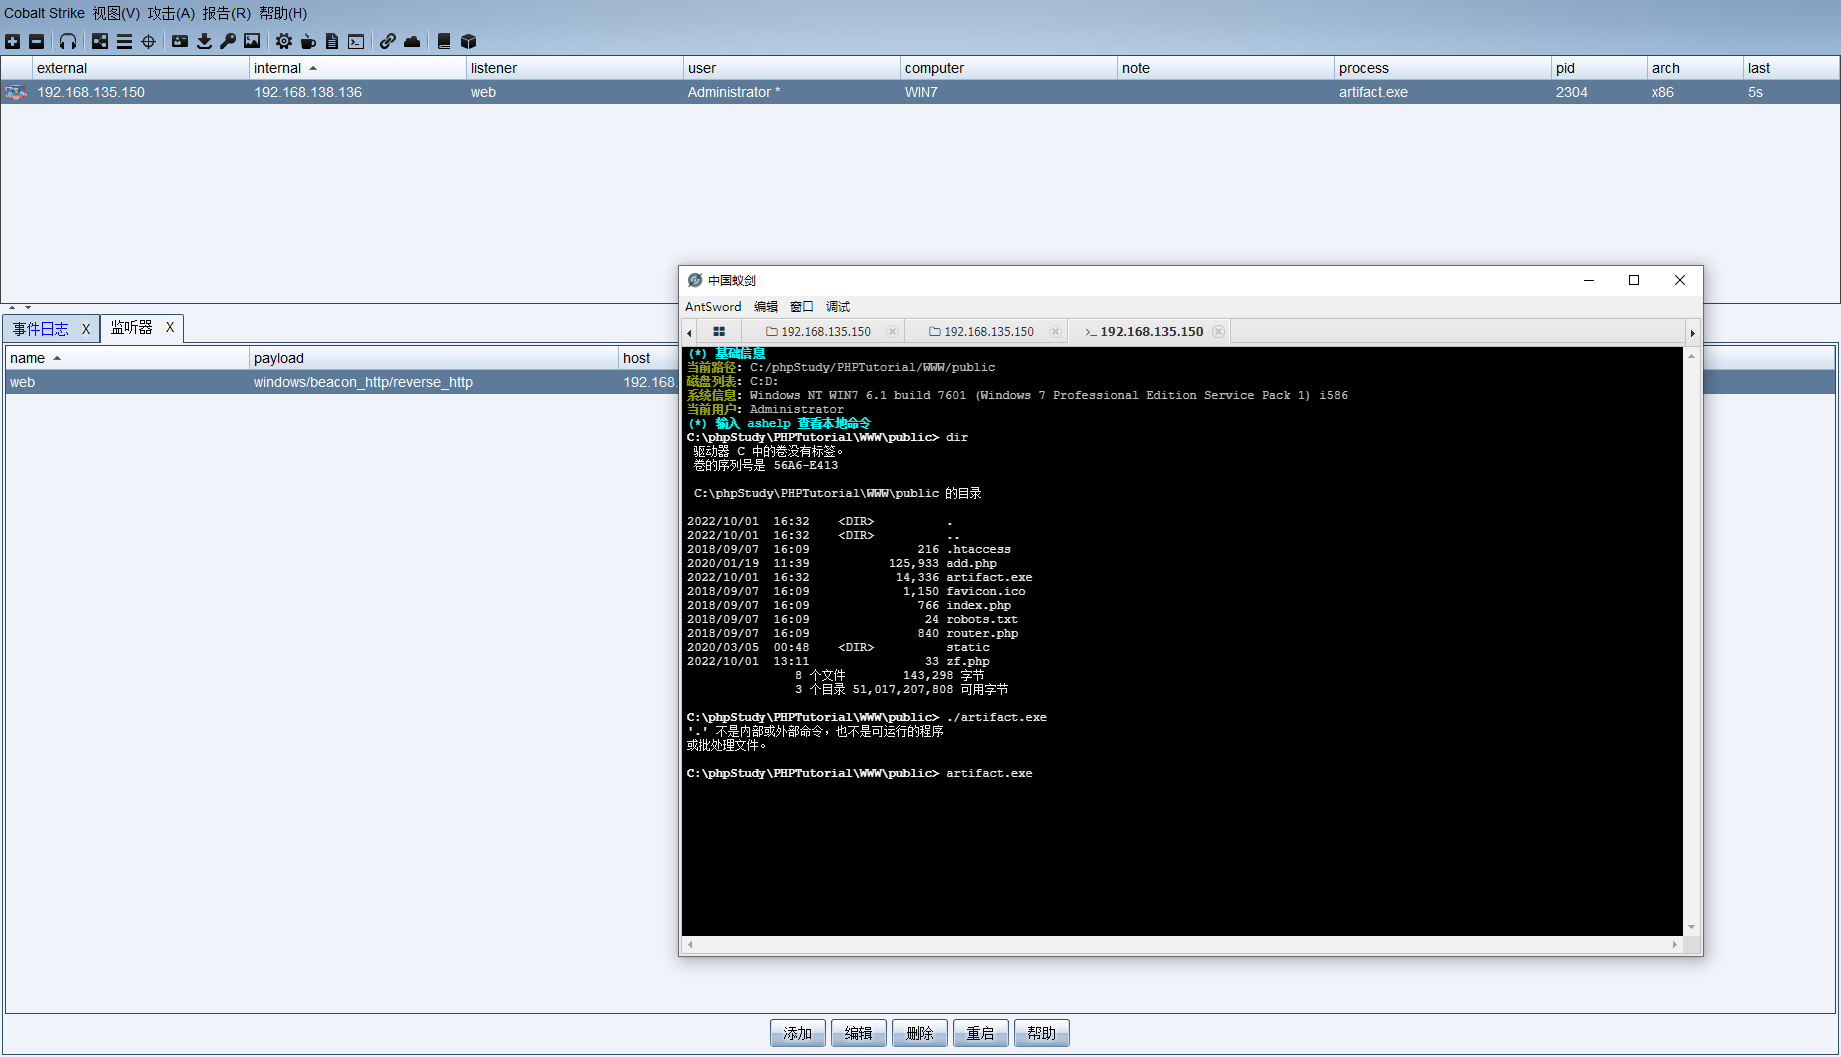Viewport: 1841px width, 1057px height.
Task: Open the help book icon in the toolbar
Action: [444, 41]
